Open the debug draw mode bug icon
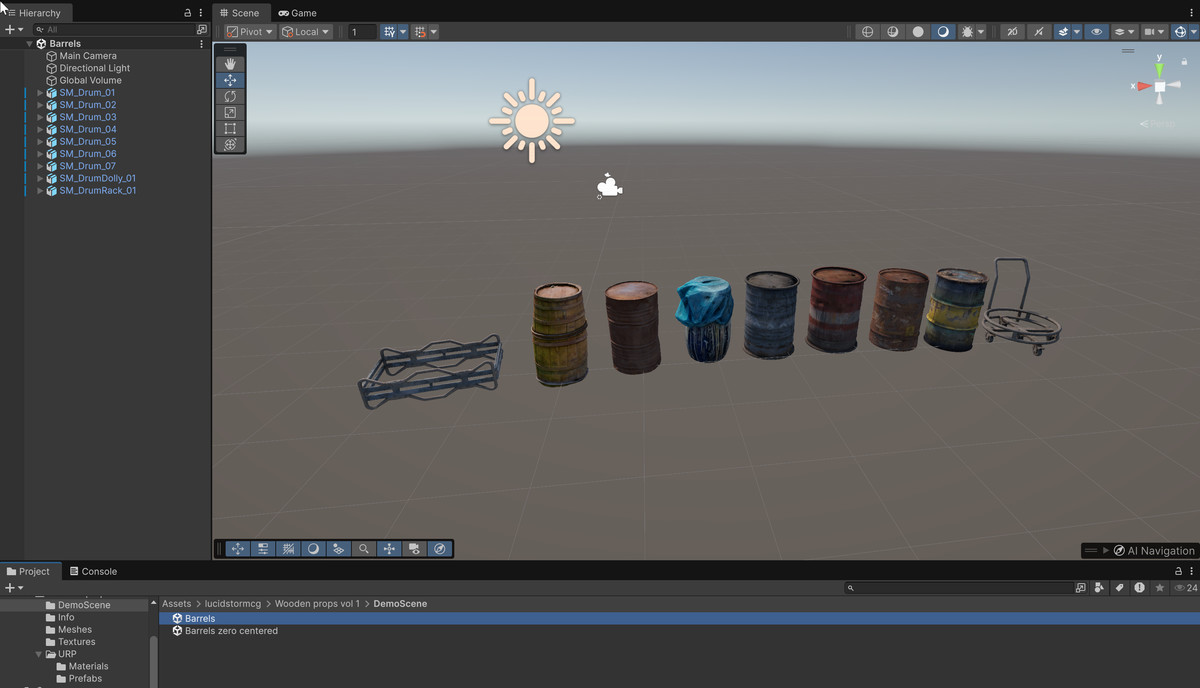1200x688 pixels. coord(967,32)
